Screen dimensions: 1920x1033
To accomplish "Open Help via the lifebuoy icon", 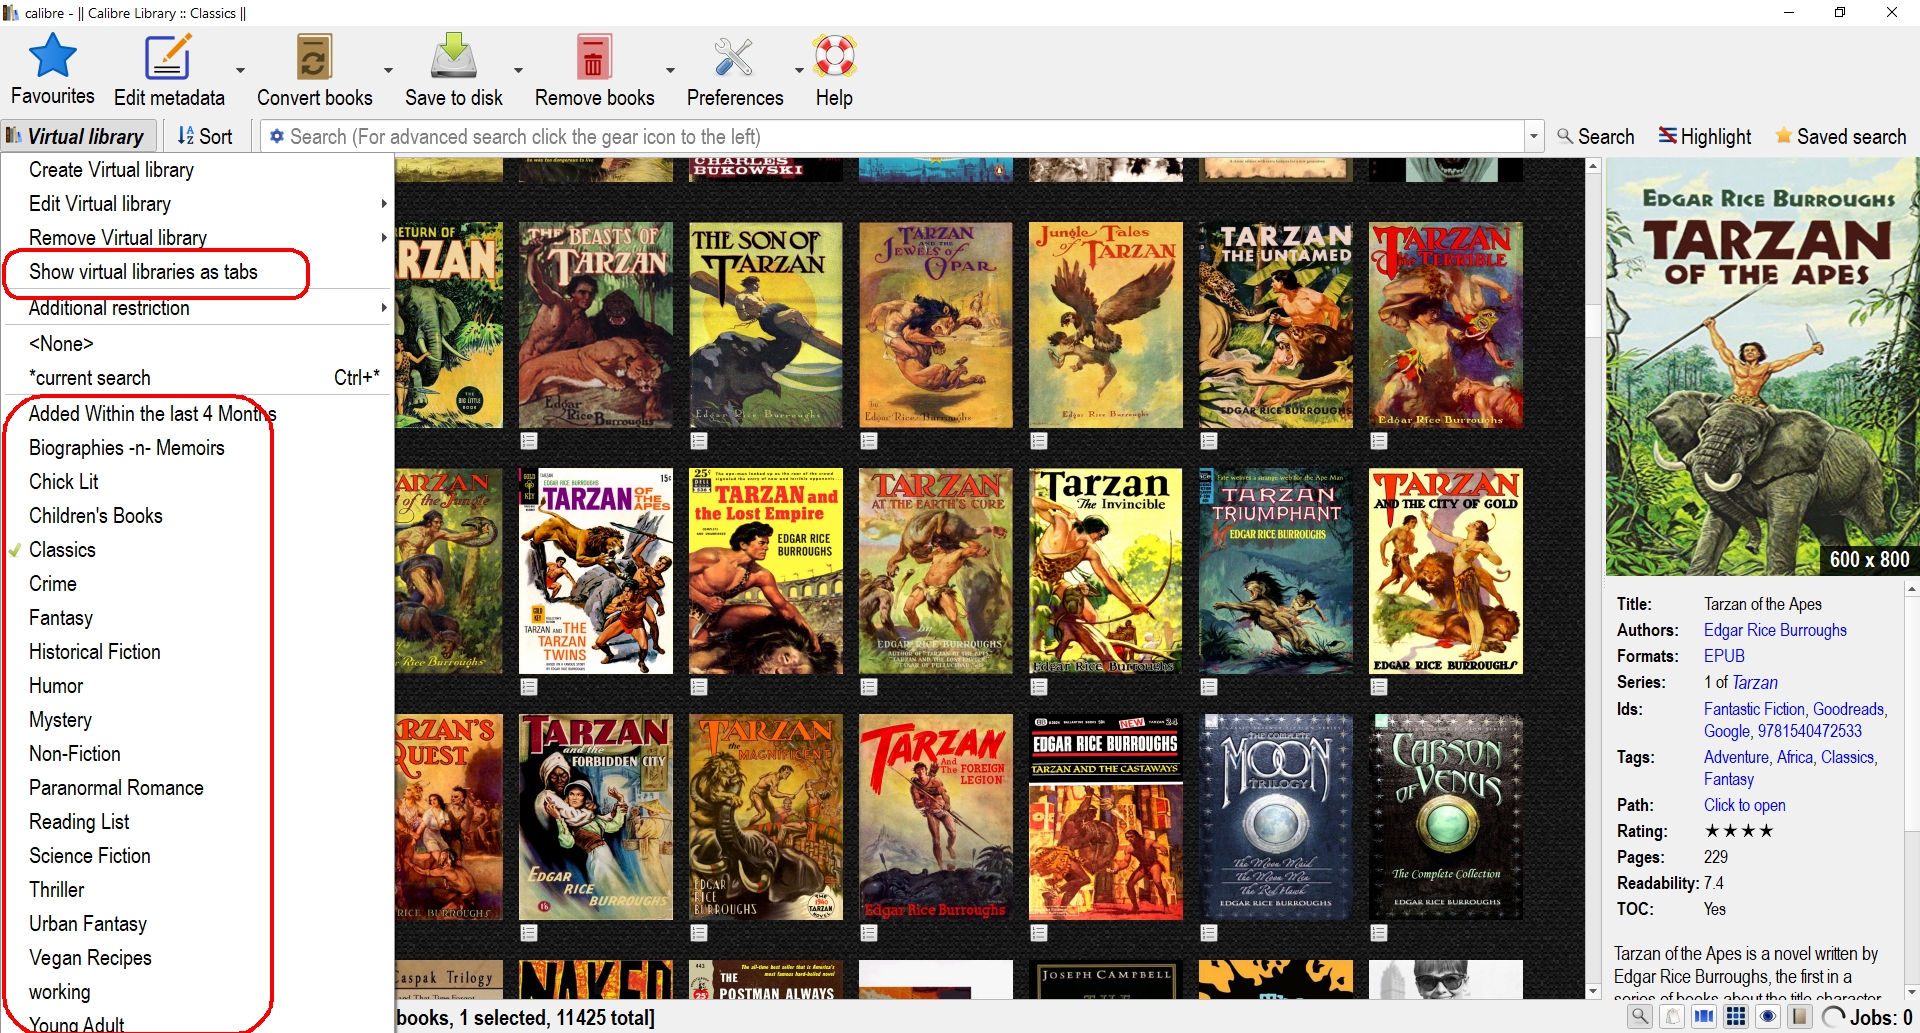I will pyautogui.click(x=834, y=57).
